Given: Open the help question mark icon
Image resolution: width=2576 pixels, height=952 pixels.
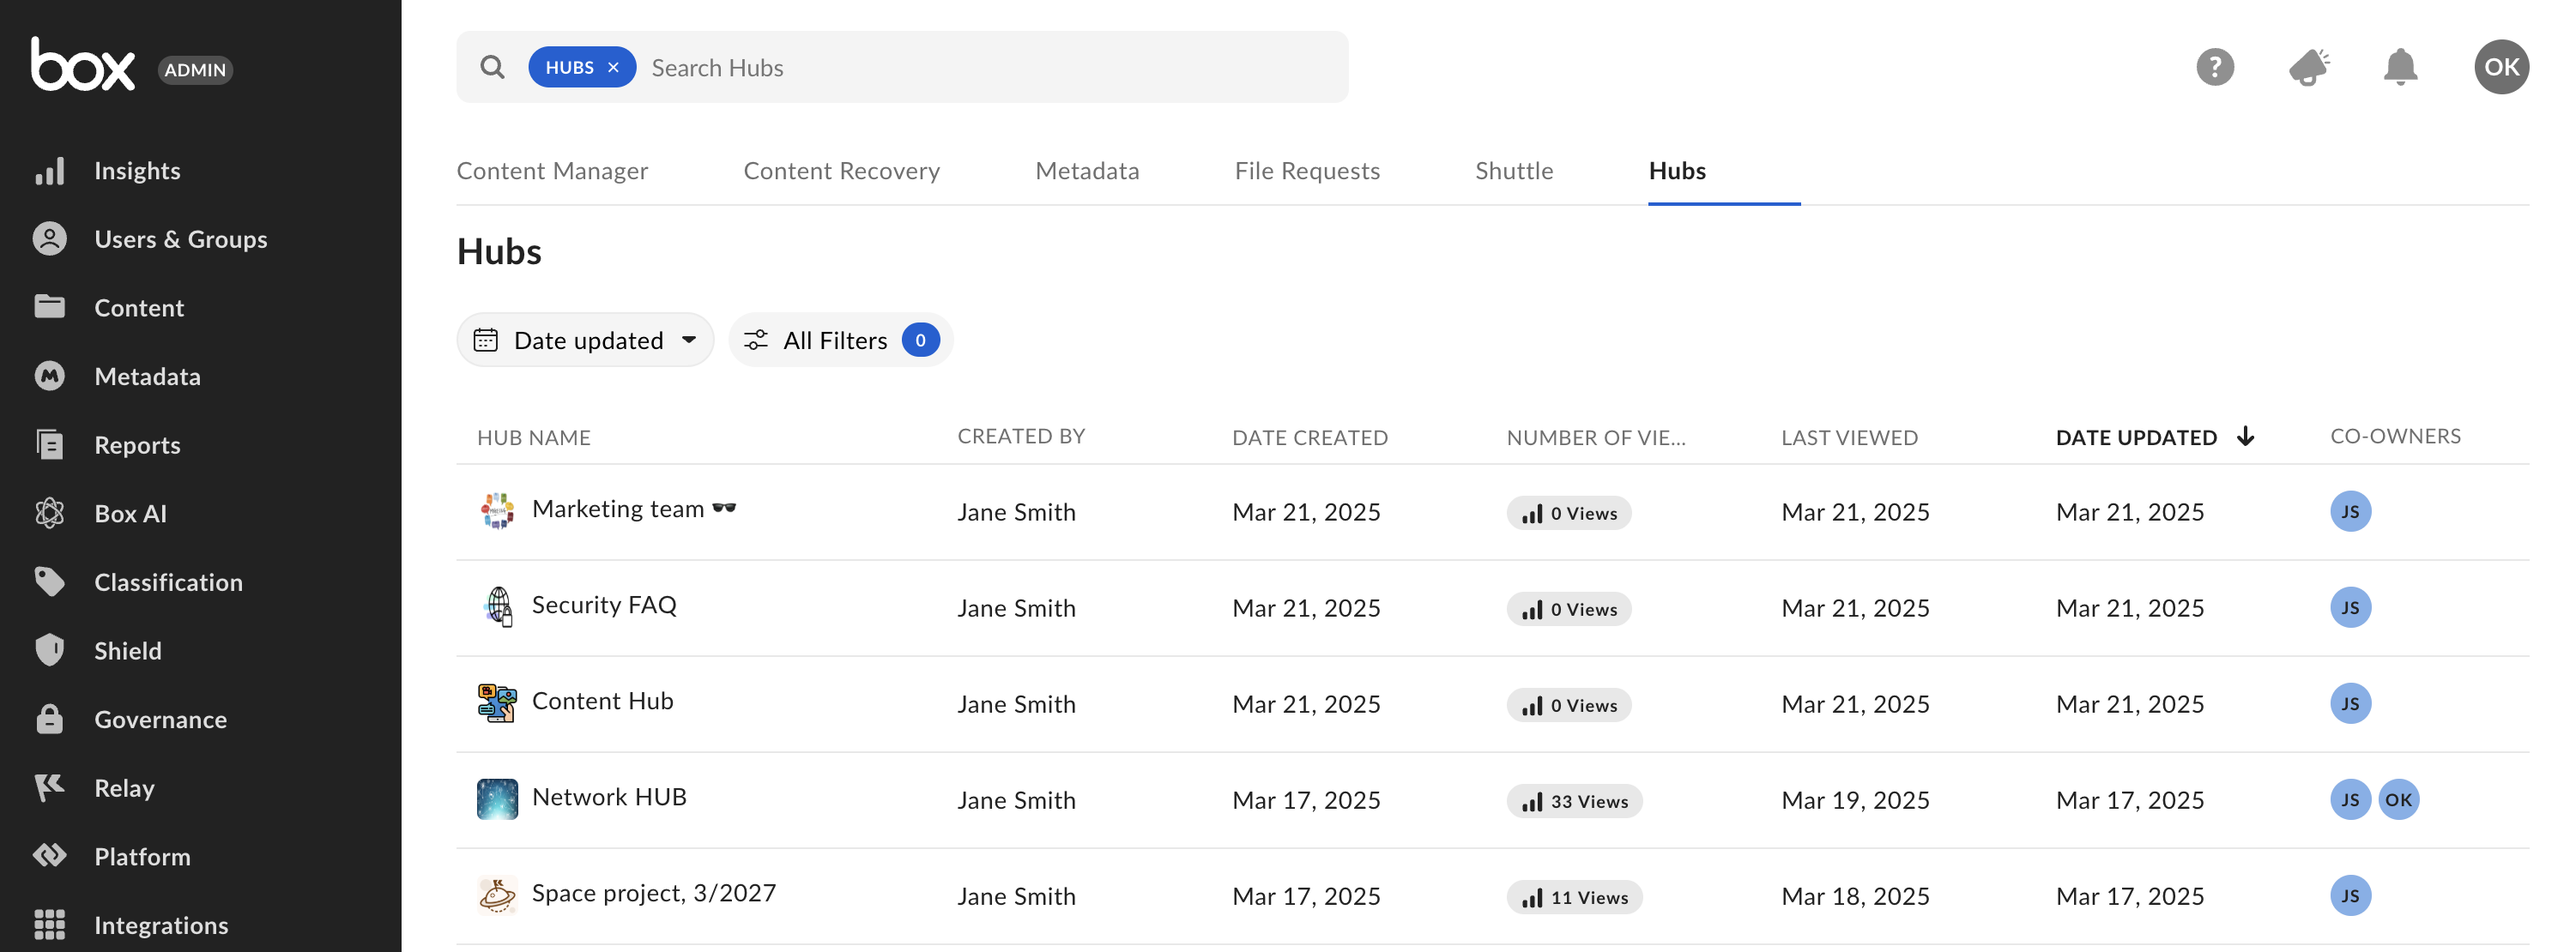Looking at the screenshot, I should click(2214, 67).
